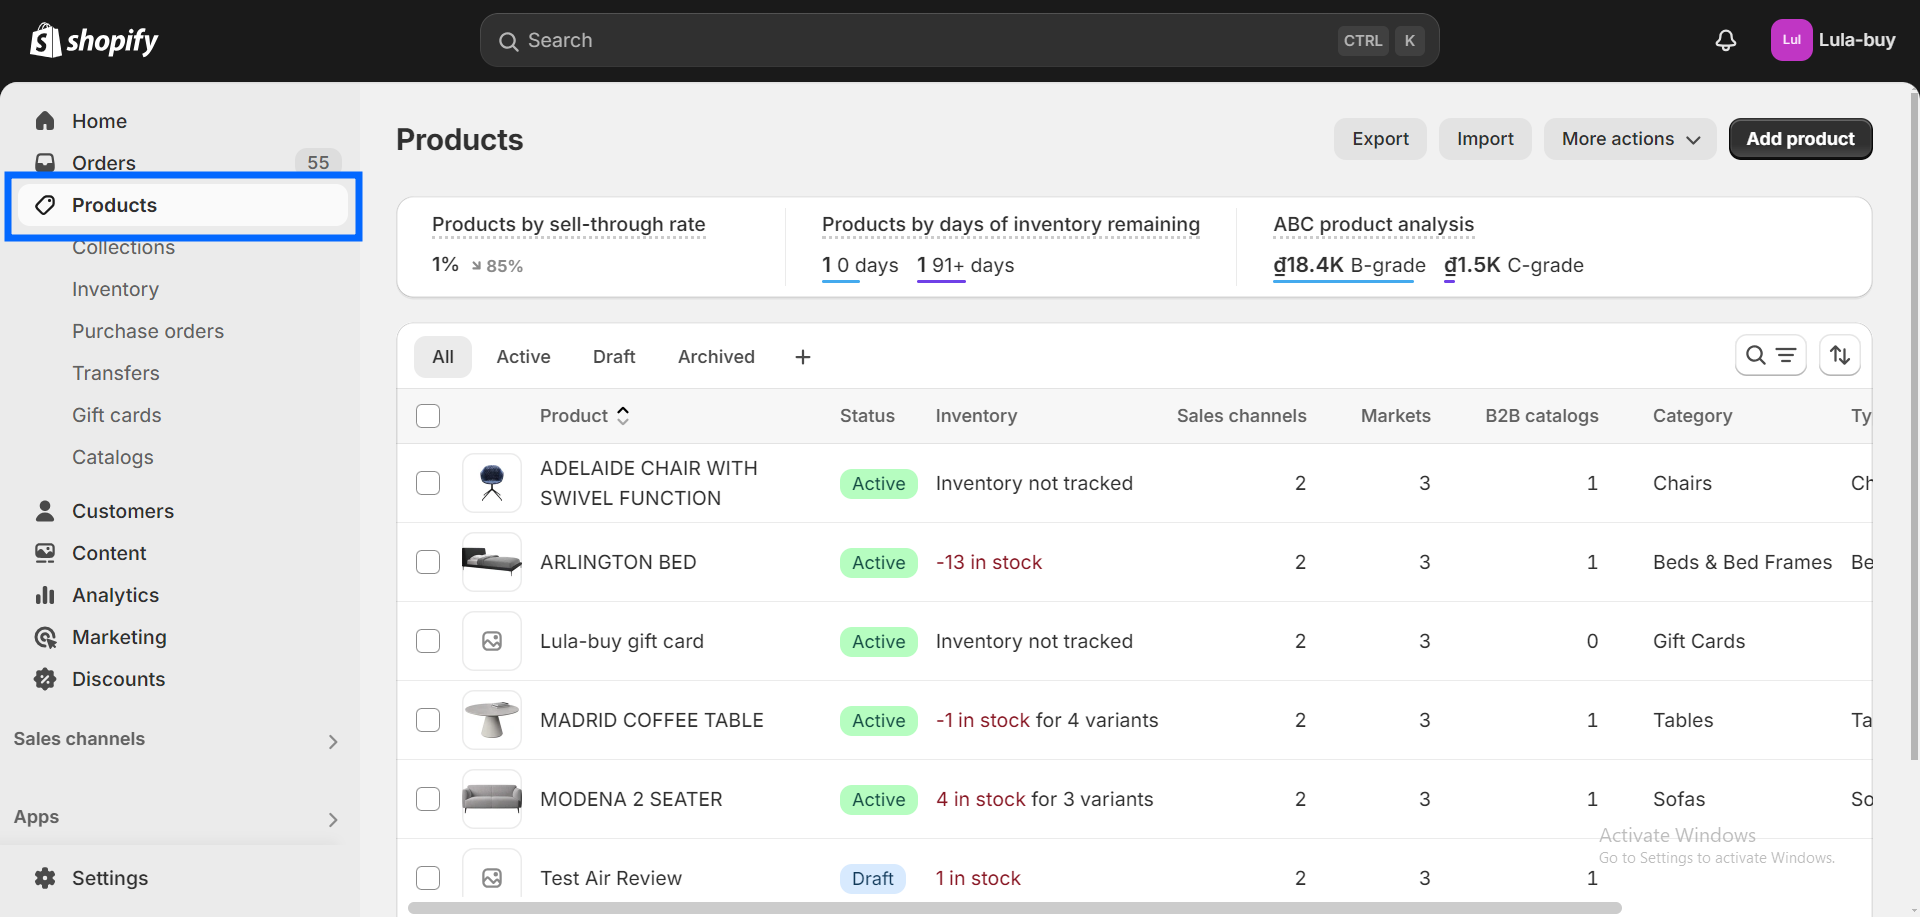The image size is (1920, 917).
Task: Open the notifications bell
Action: [1726, 40]
